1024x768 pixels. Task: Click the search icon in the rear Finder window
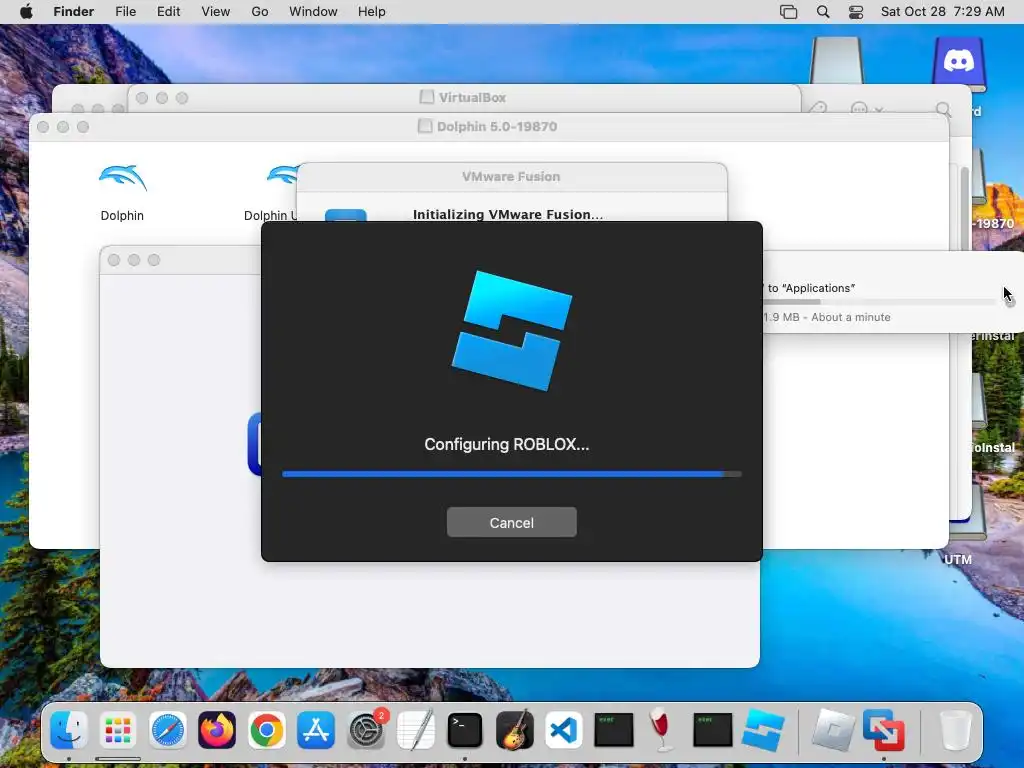pyautogui.click(x=943, y=109)
